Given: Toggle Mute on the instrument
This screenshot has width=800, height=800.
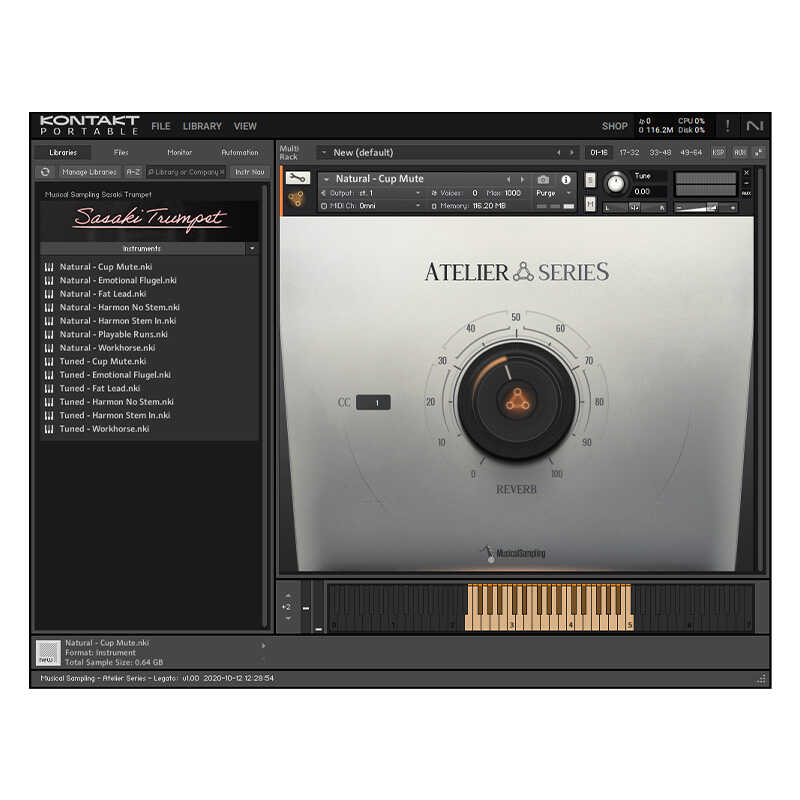Looking at the screenshot, I should pos(590,204).
